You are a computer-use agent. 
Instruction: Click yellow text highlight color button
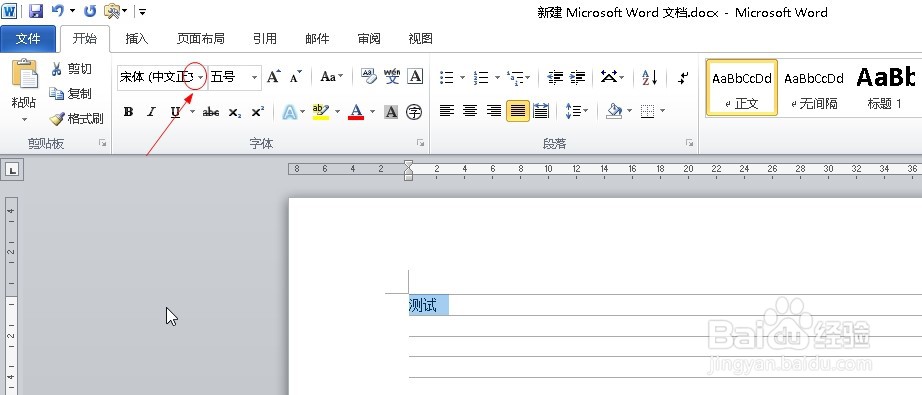tap(320, 112)
